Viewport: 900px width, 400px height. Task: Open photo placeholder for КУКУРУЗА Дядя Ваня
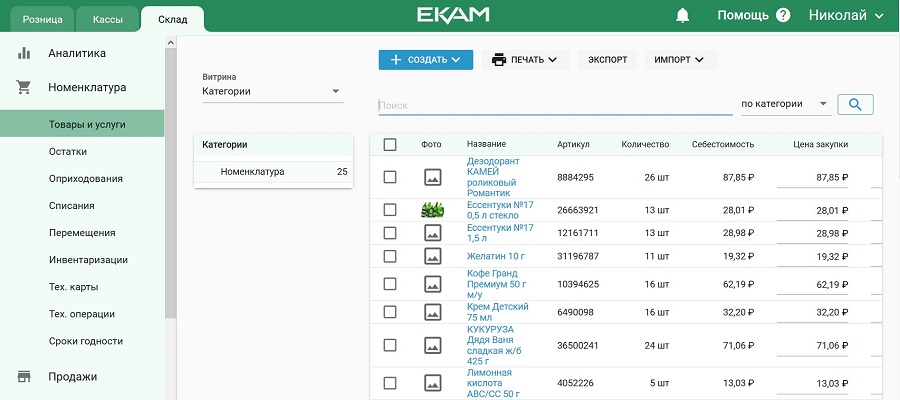point(432,345)
